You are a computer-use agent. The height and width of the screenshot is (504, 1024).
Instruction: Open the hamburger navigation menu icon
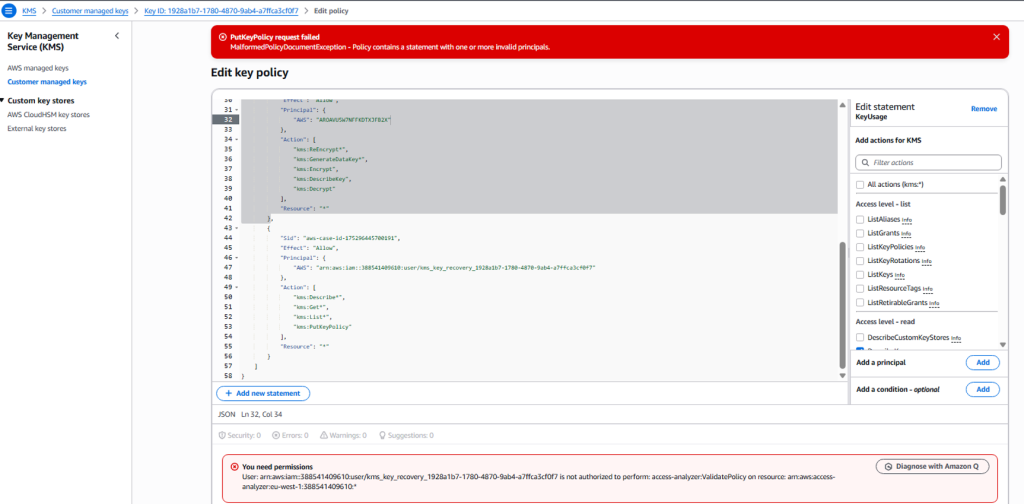[9, 10]
